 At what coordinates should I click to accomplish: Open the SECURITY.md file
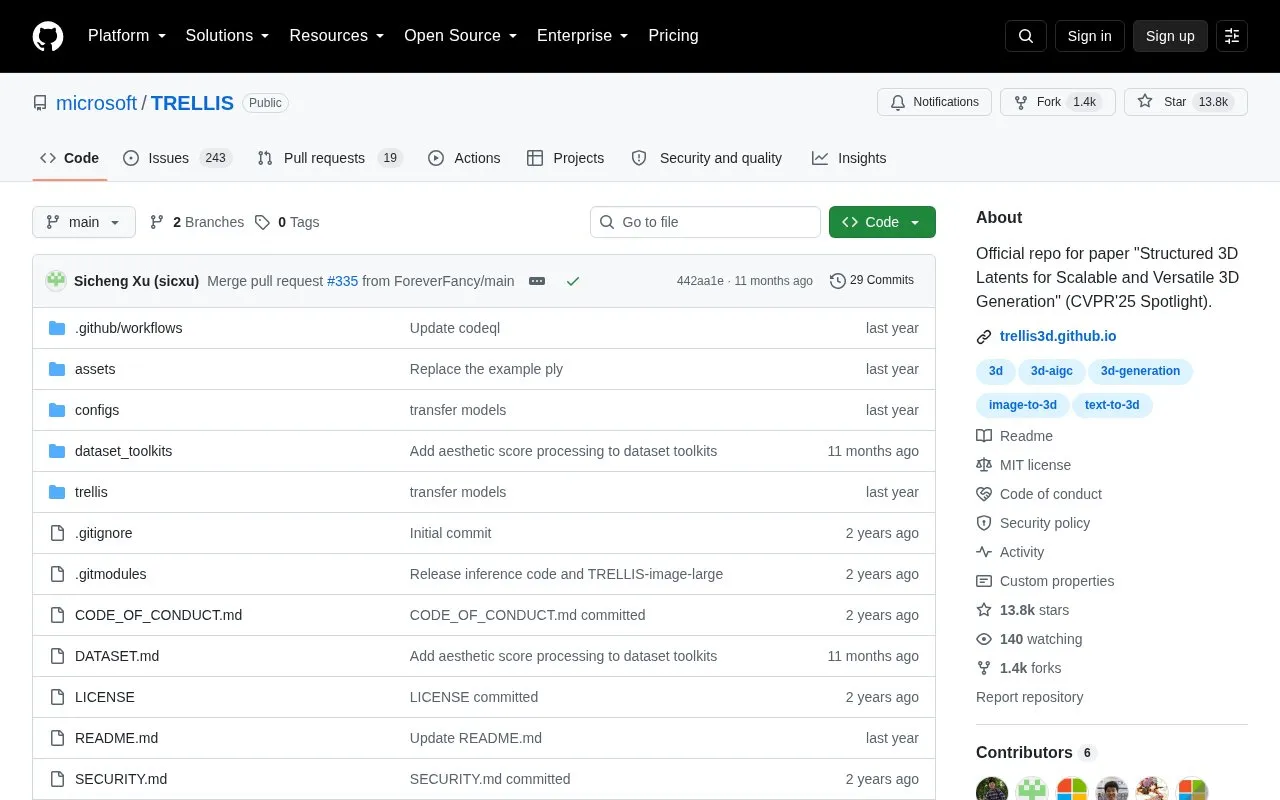tap(121, 779)
